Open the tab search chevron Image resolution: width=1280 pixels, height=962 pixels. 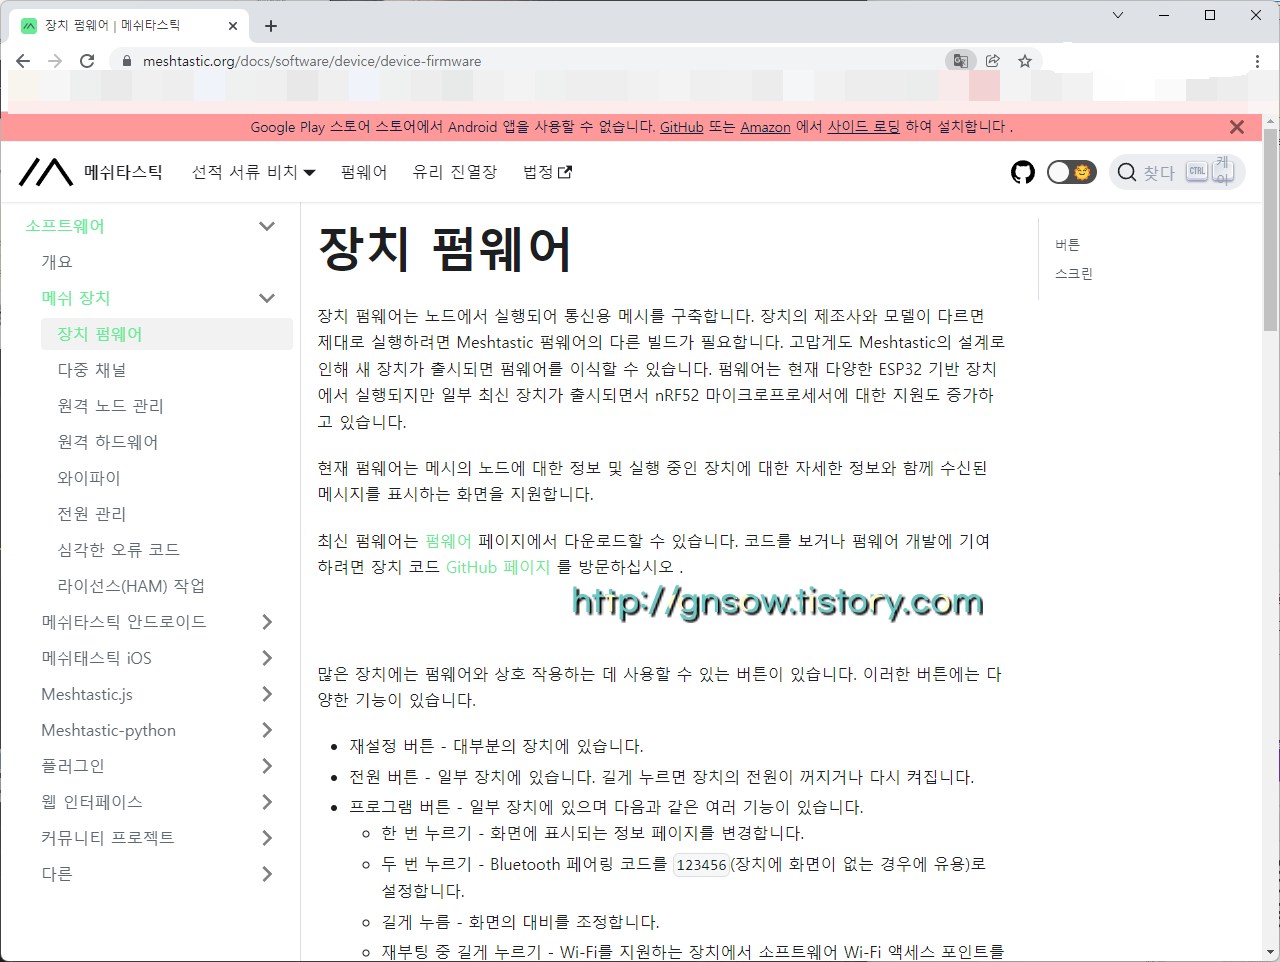click(1118, 15)
